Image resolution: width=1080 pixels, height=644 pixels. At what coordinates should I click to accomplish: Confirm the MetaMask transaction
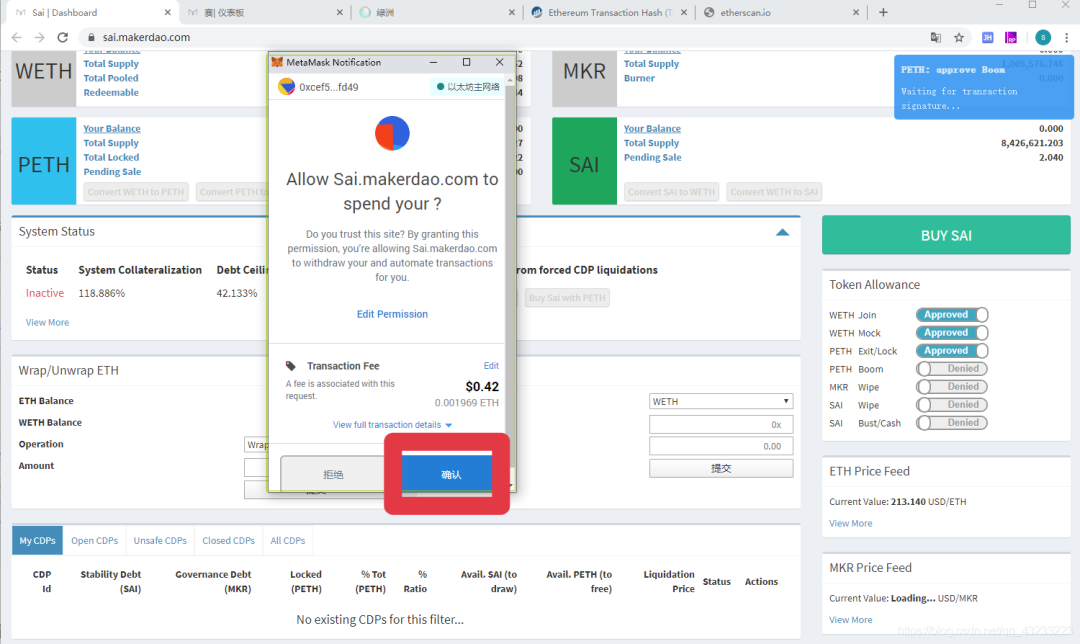click(447, 474)
